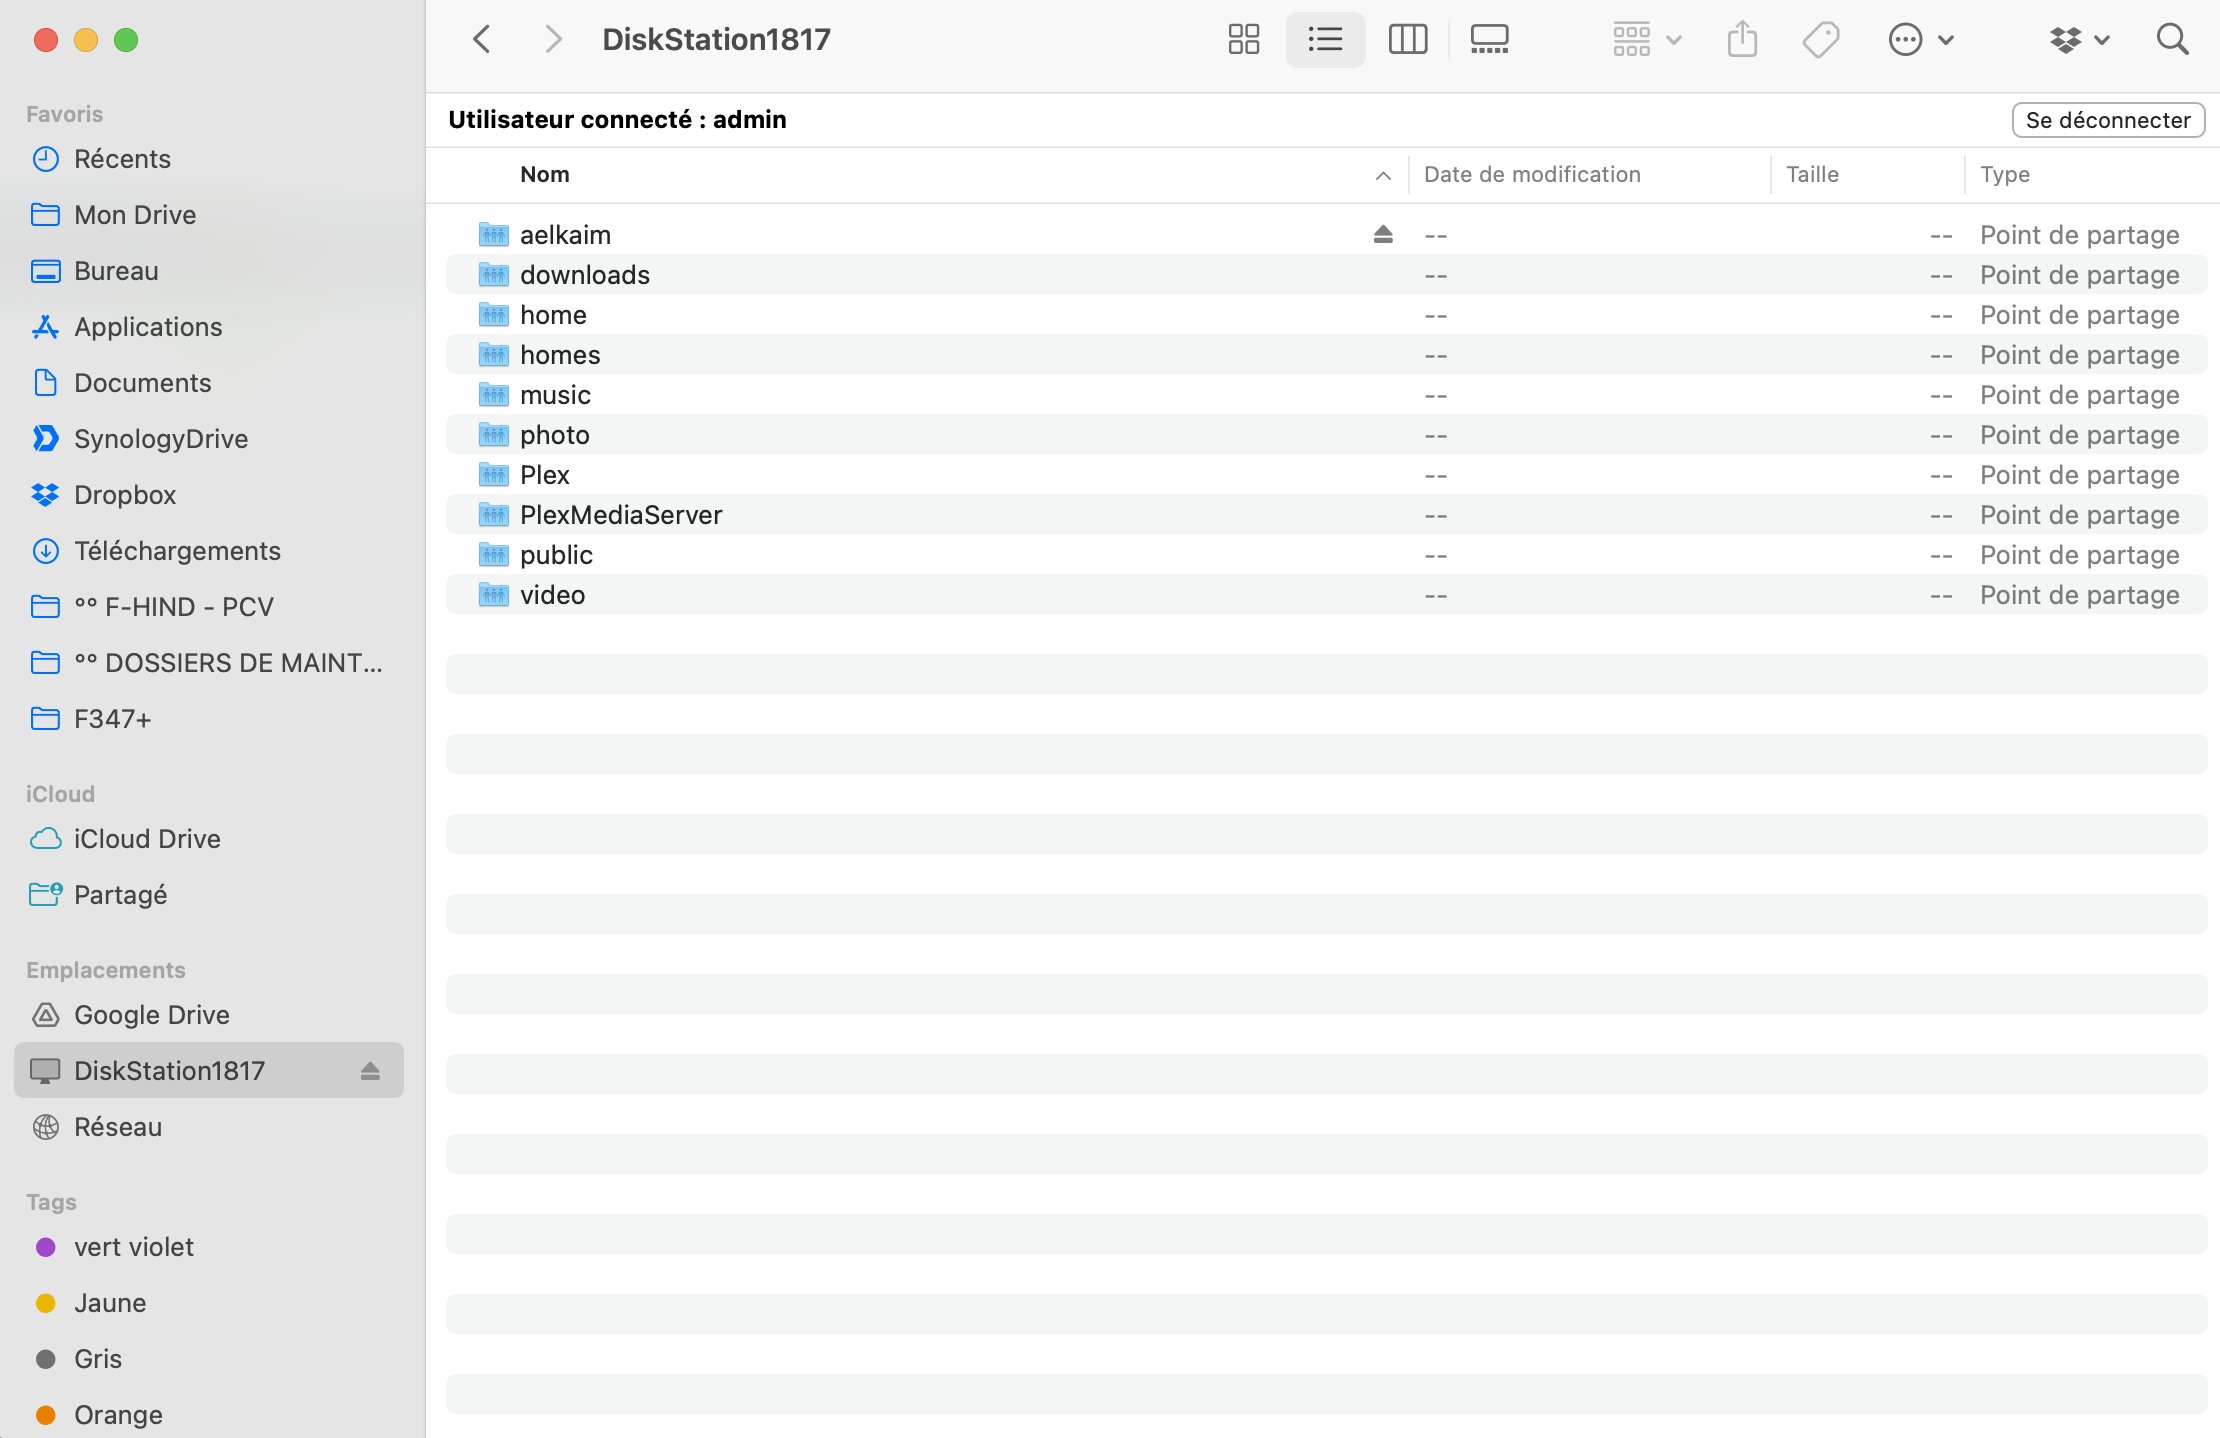2220x1438 pixels.
Task: Click the tag icon in toolbar
Action: [x=1820, y=40]
